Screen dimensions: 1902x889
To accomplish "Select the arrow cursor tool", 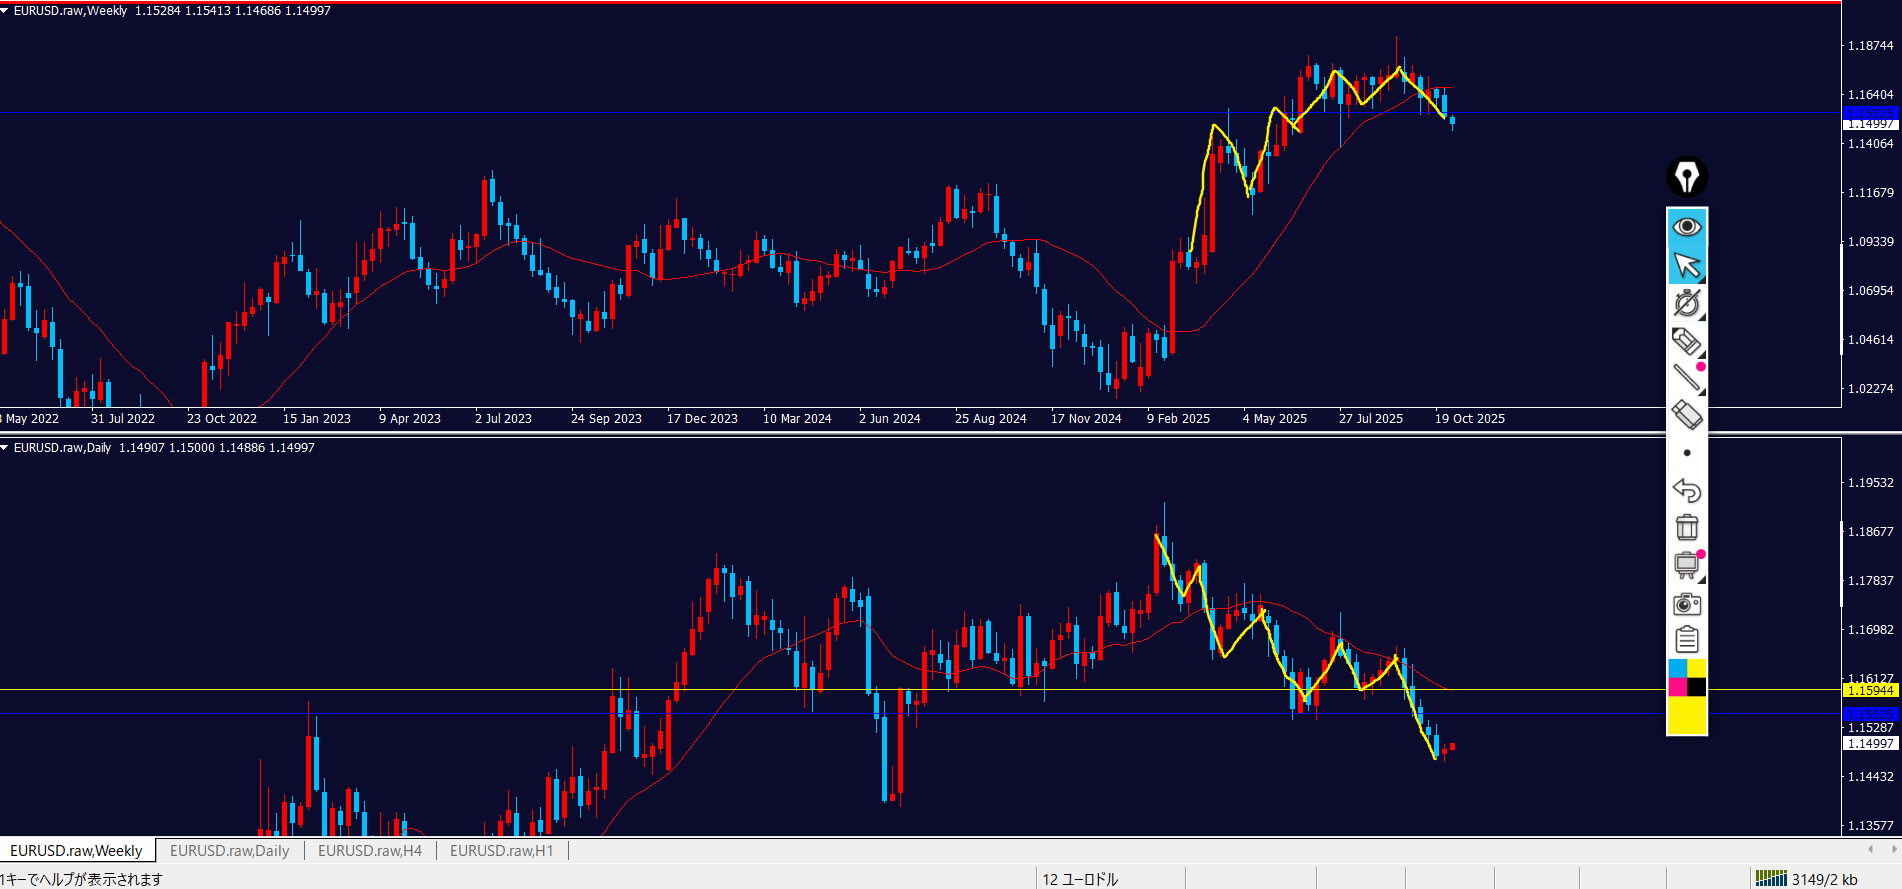I will (1686, 265).
